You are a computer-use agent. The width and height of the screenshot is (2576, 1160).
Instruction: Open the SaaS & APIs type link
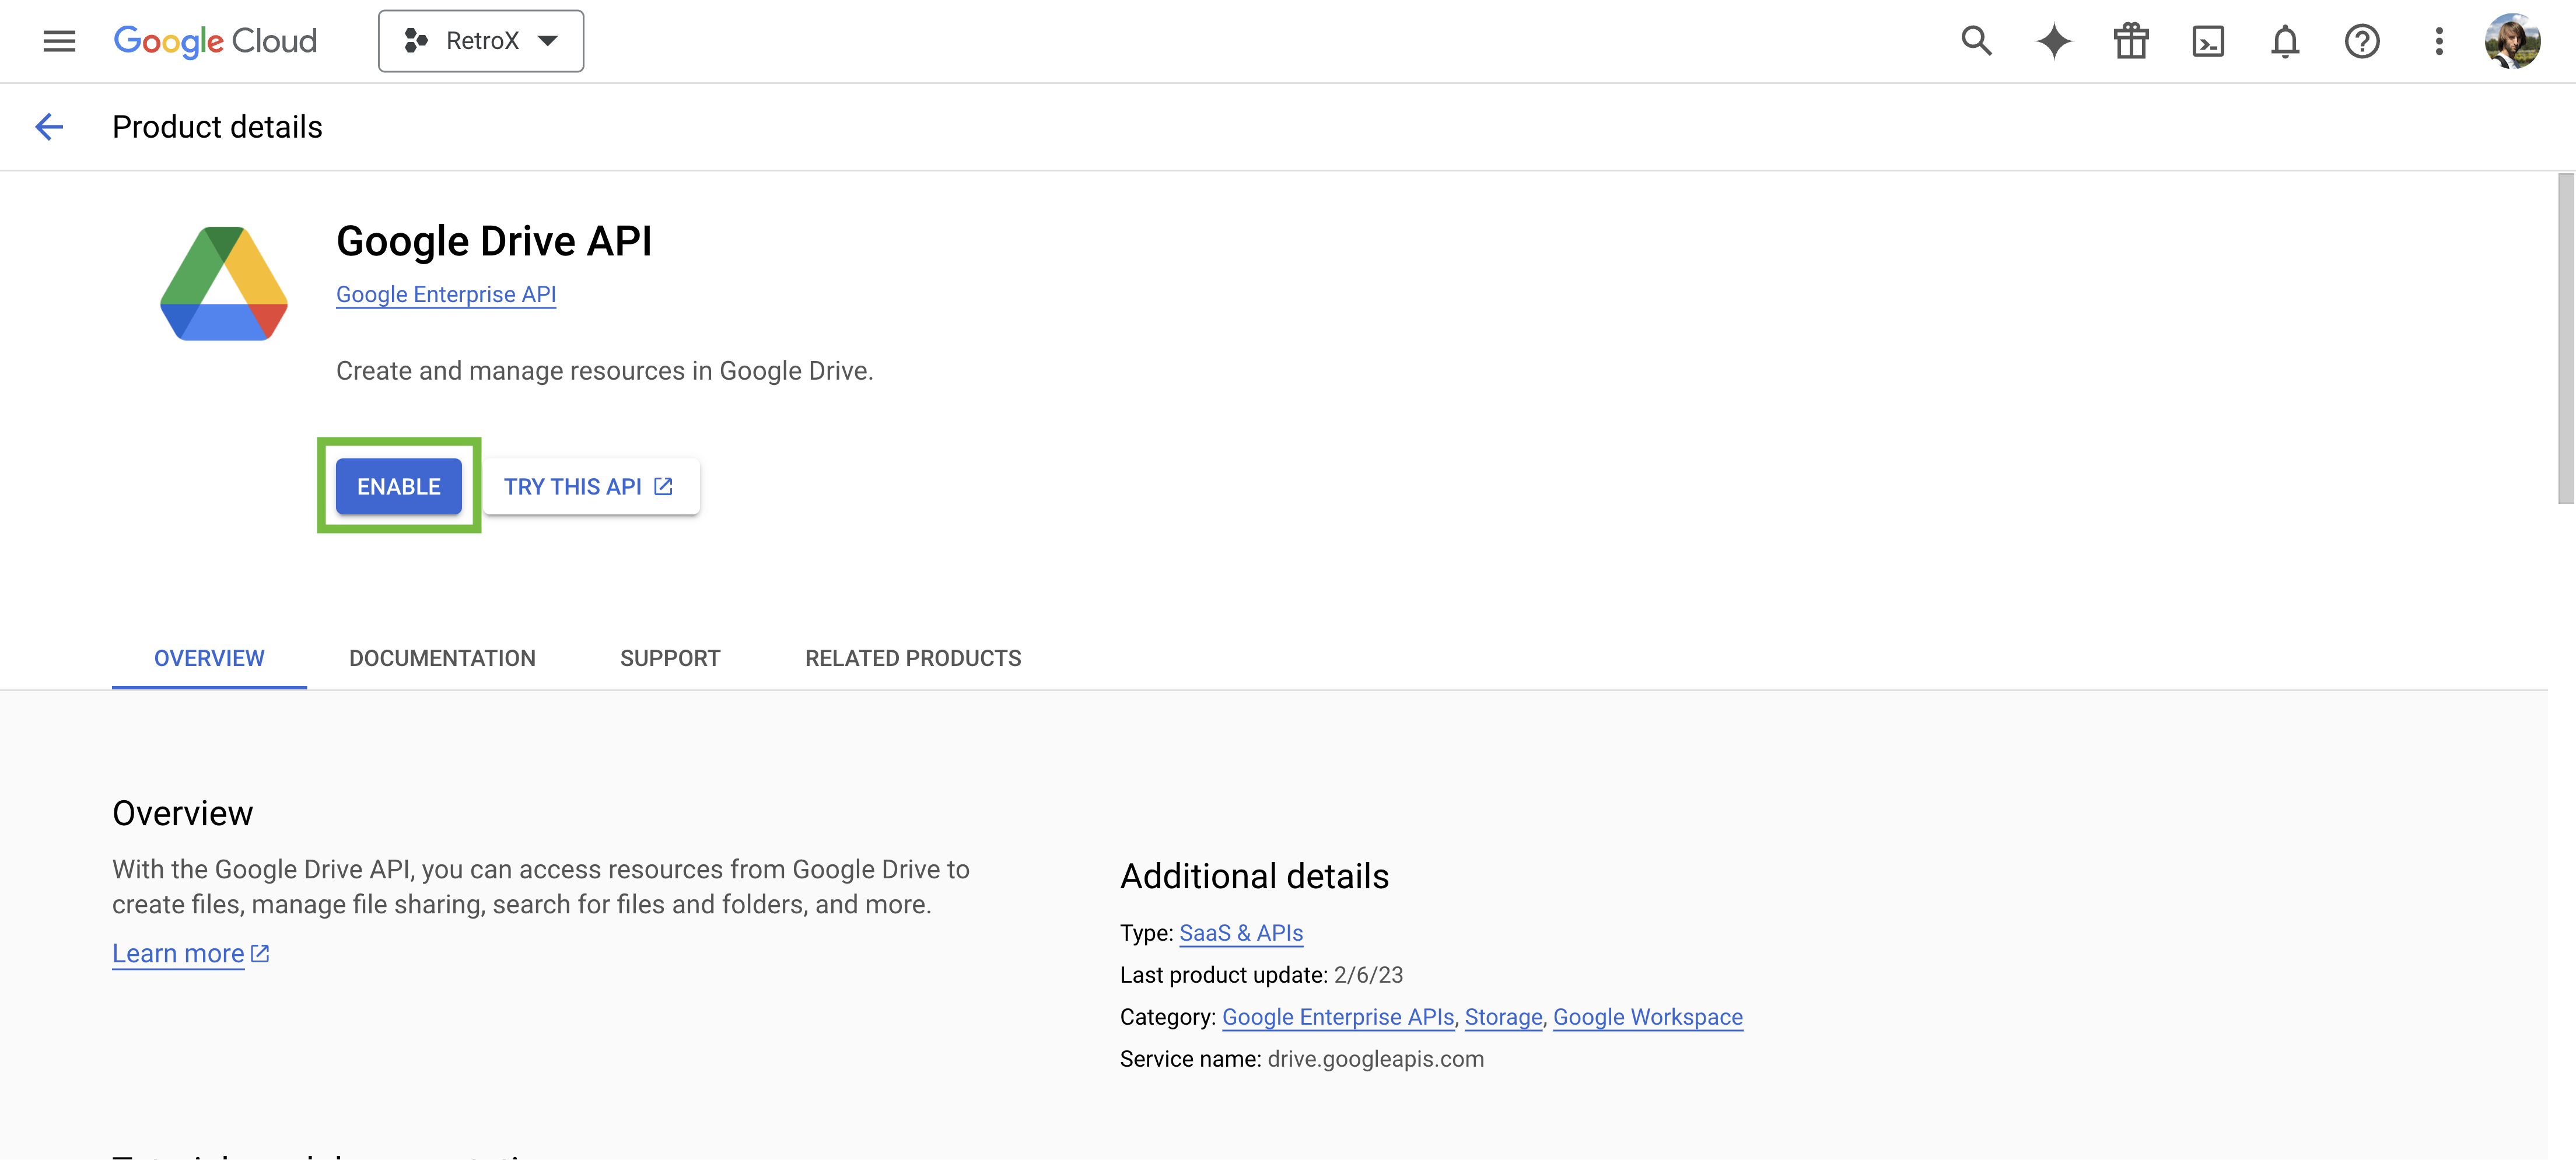coord(1241,933)
